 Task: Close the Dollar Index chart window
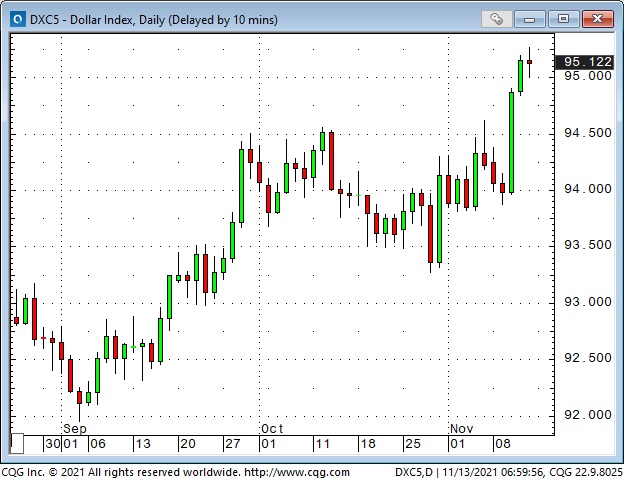pyautogui.click(x=597, y=19)
